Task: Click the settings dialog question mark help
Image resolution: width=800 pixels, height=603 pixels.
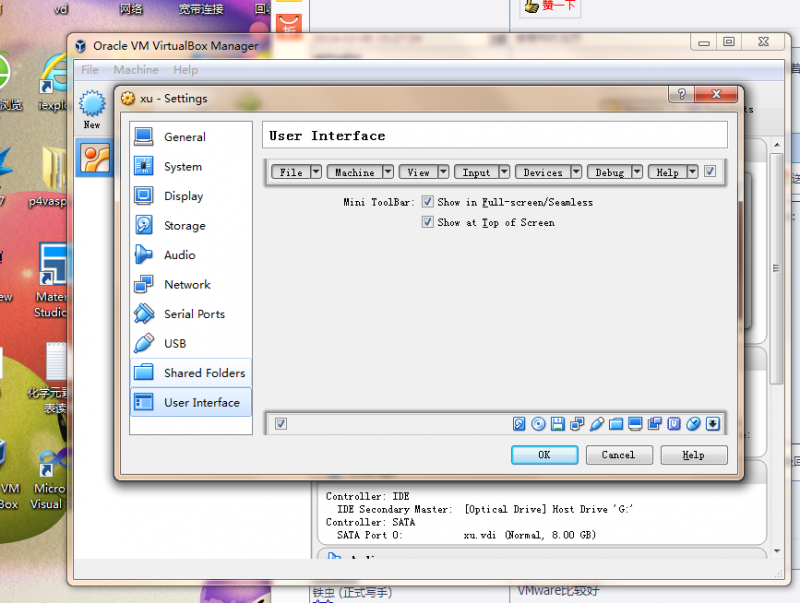Action: [x=681, y=94]
